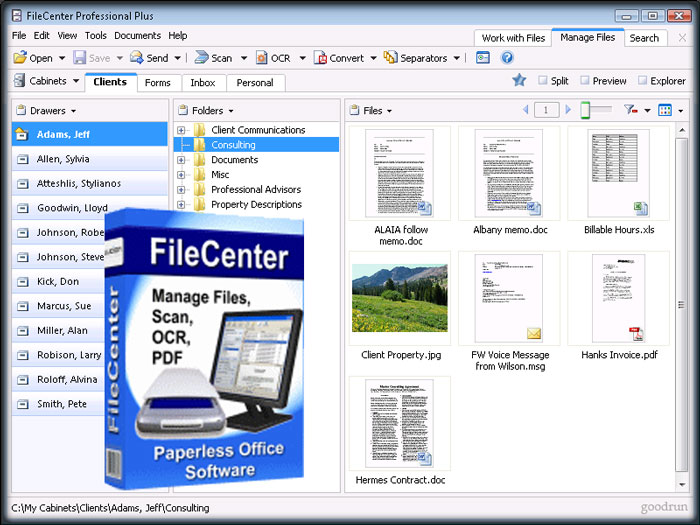
Task: Go to next page arrow in Files
Action: (x=568, y=109)
